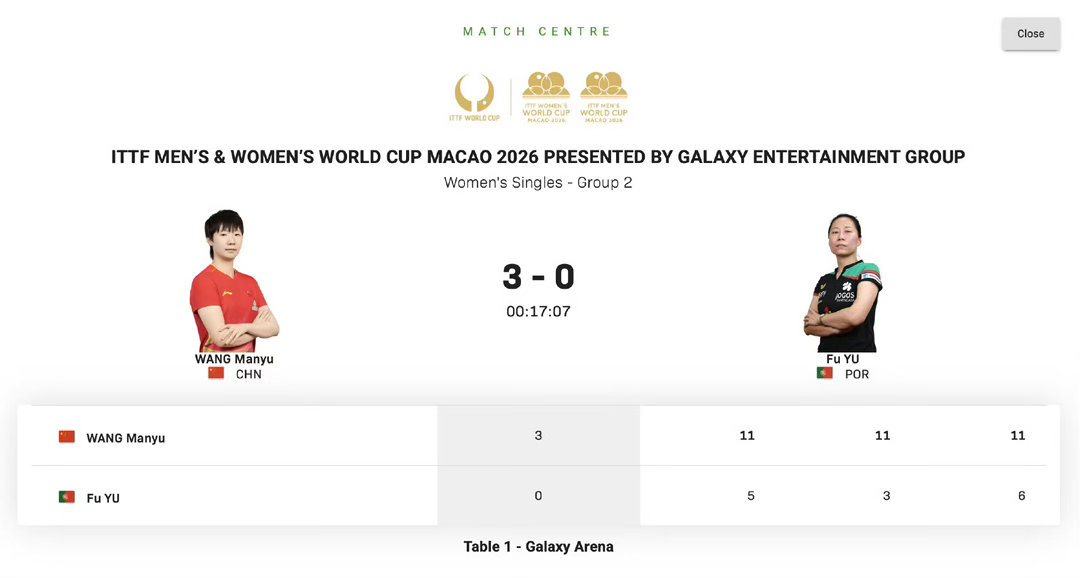Click the ITTF World Cup trophy logo
The width and height of the screenshot is (1080, 578).
pos(474,95)
